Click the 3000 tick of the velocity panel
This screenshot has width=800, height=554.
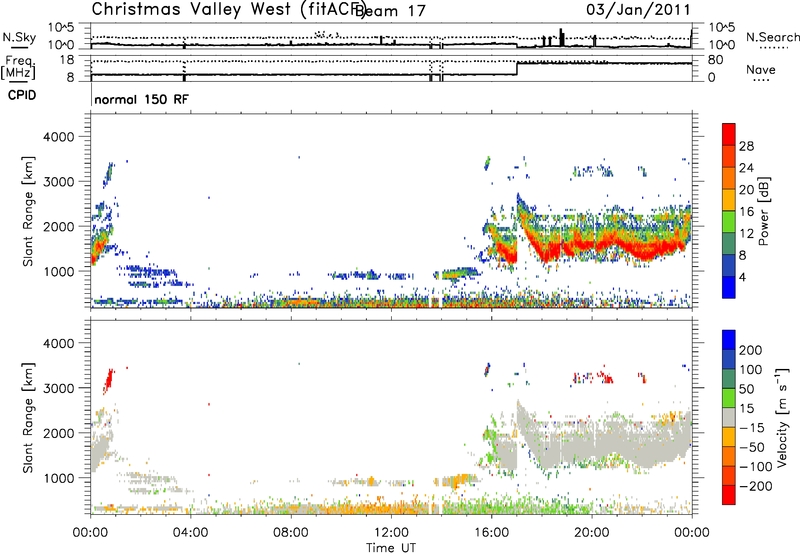(x=58, y=388)
